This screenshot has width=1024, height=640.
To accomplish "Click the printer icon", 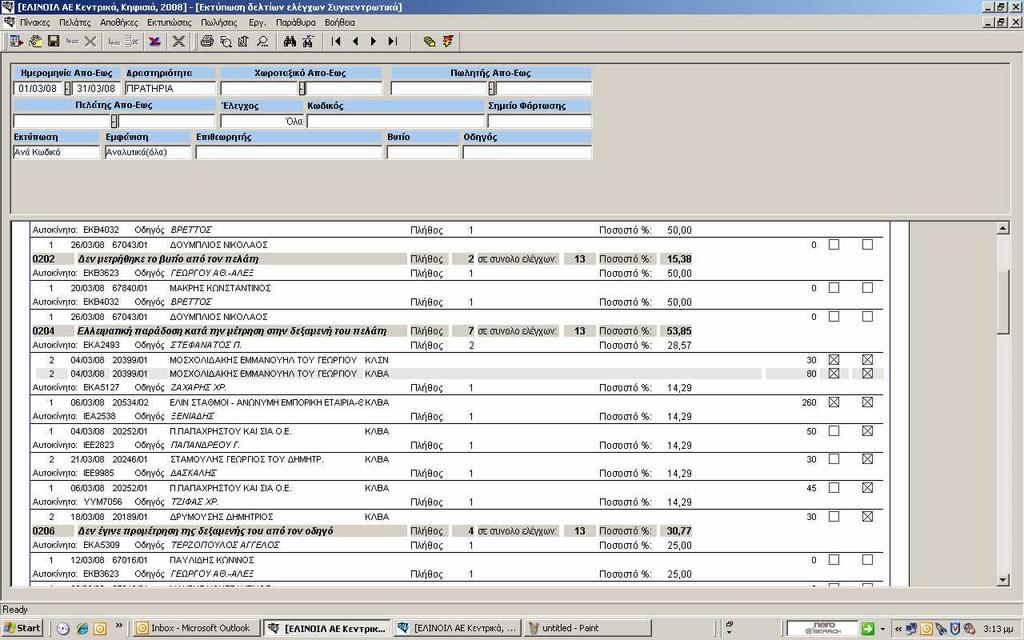I will click(x=207, y=41).
